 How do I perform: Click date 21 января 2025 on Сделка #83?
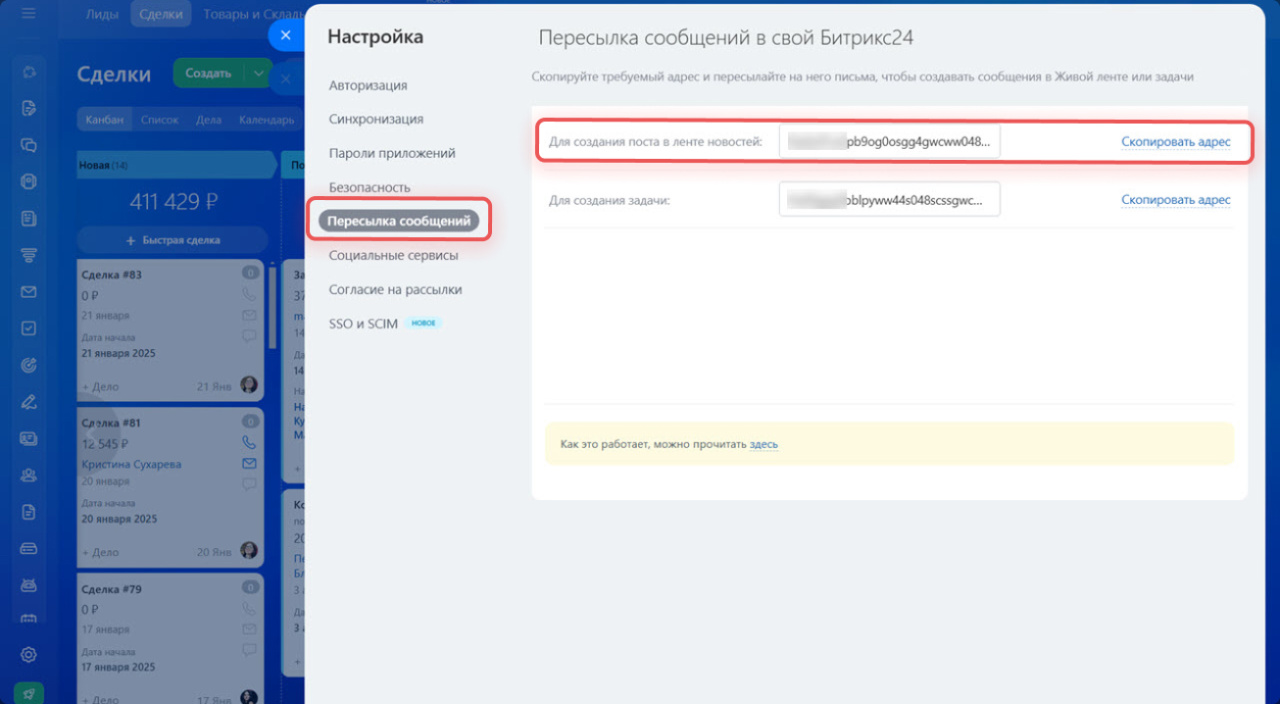pyautogui.click(x=119, y=353)
